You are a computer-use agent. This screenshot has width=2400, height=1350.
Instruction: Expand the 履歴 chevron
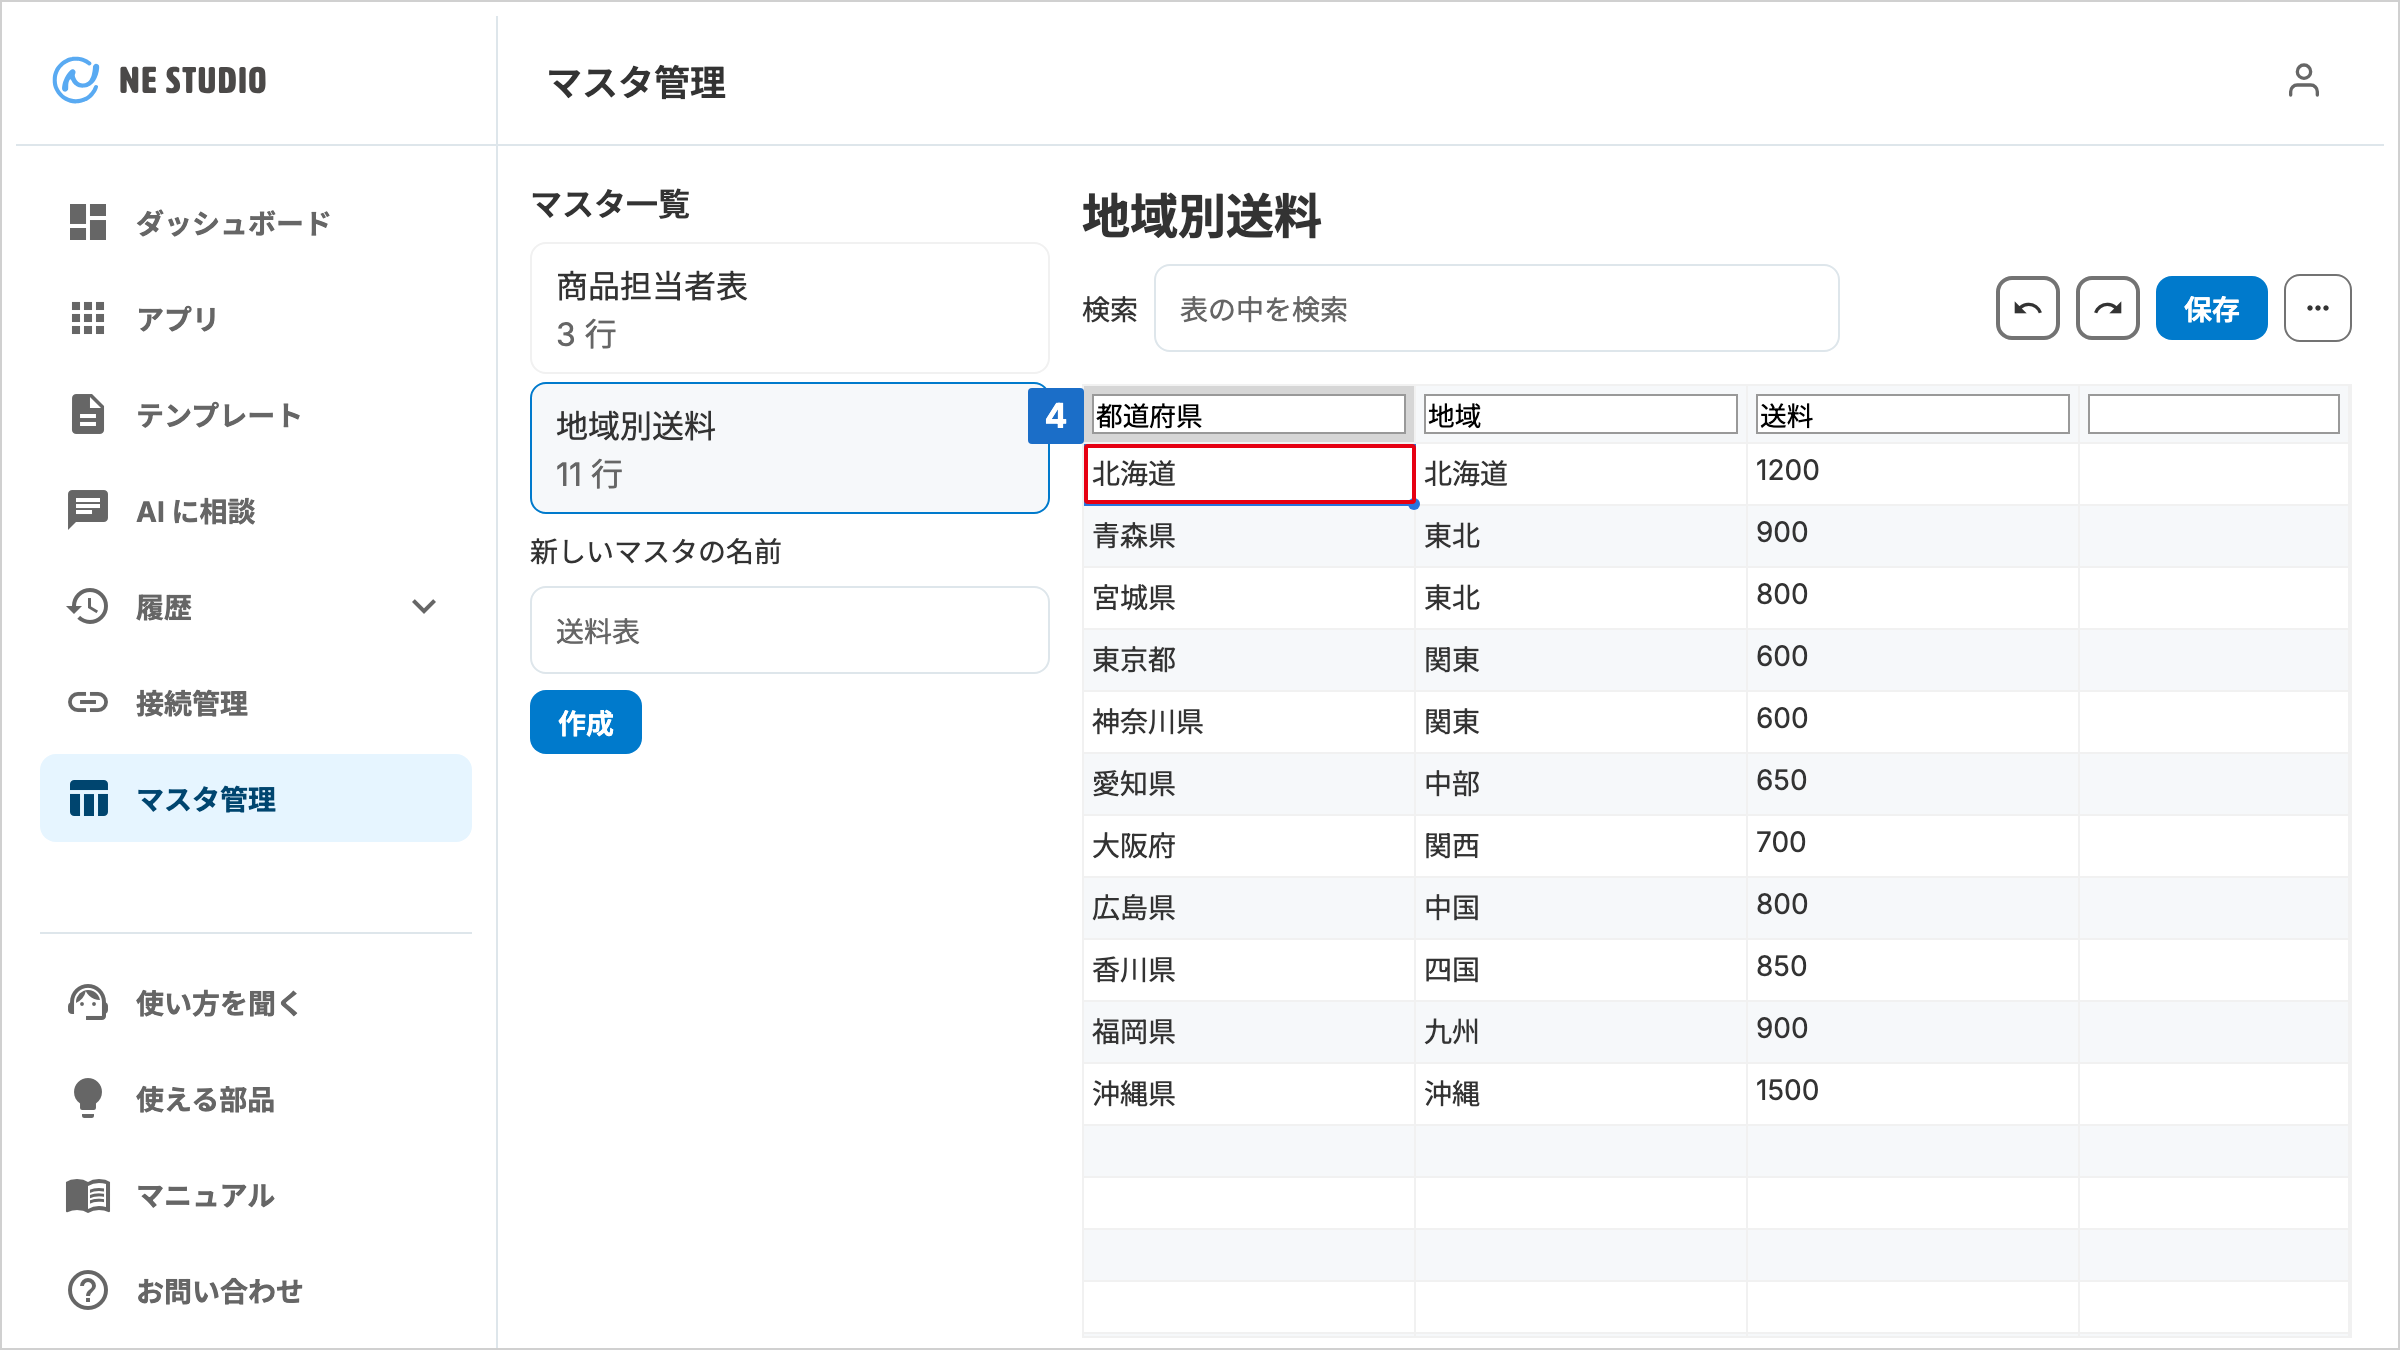424,606
